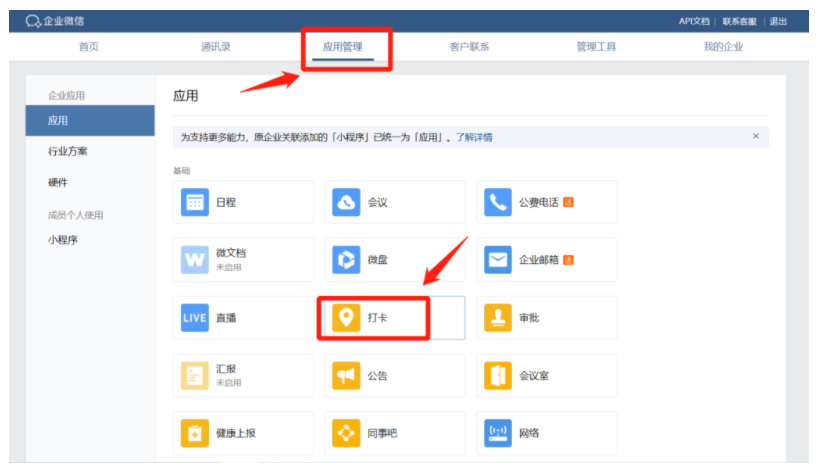
Task: Click the 同事吧 app label
Action: tap(382, 433)
